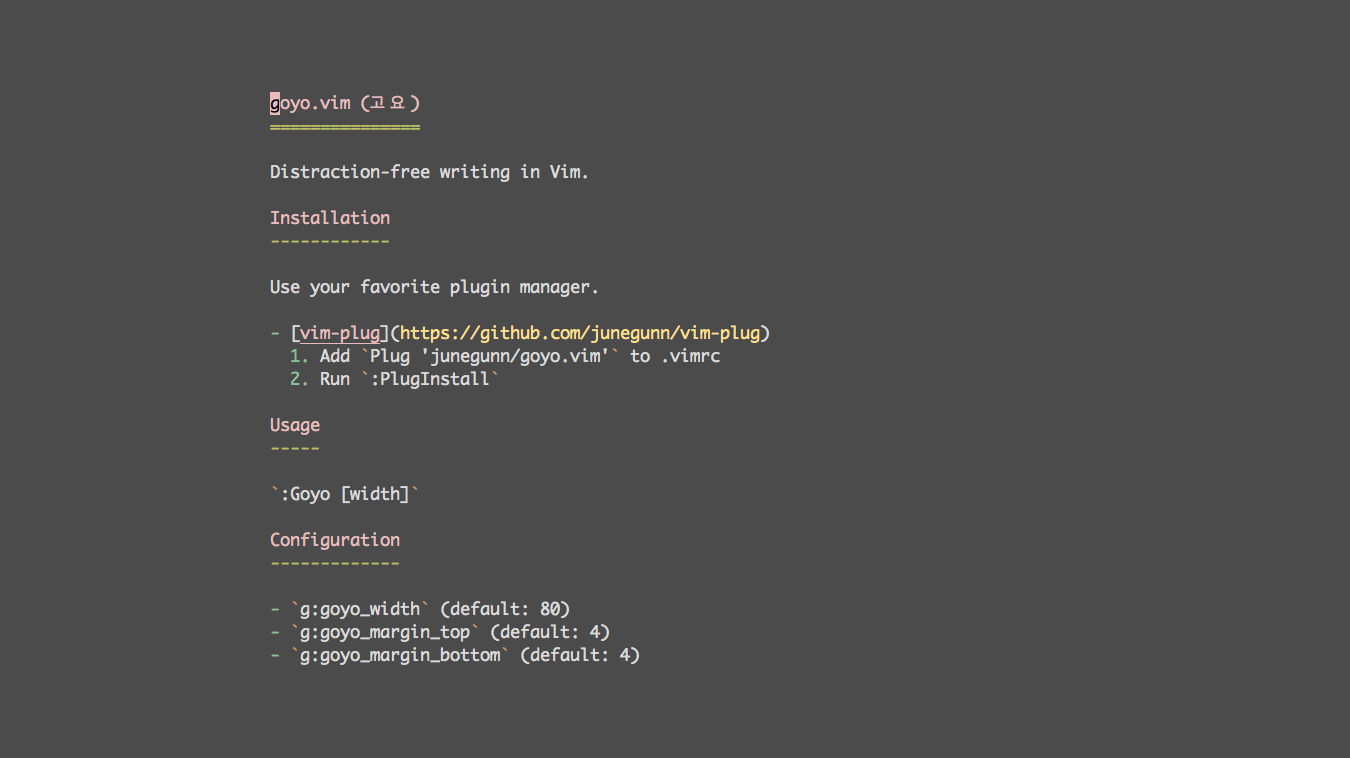
Task: Click the "Distraction-free writing in Vim." line
Action: click(x=429, y=172)
